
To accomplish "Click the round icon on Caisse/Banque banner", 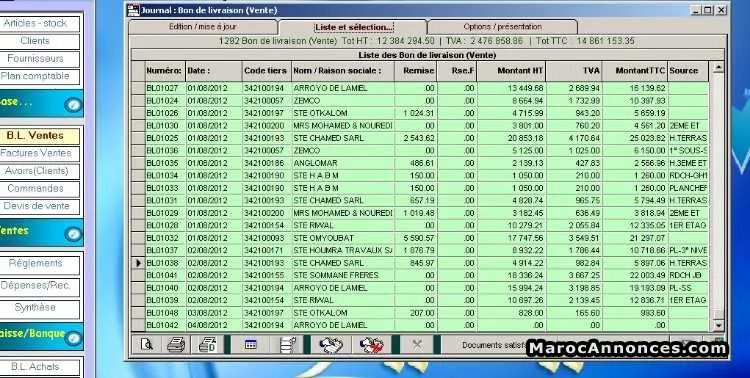I will (x=73, y=338).
